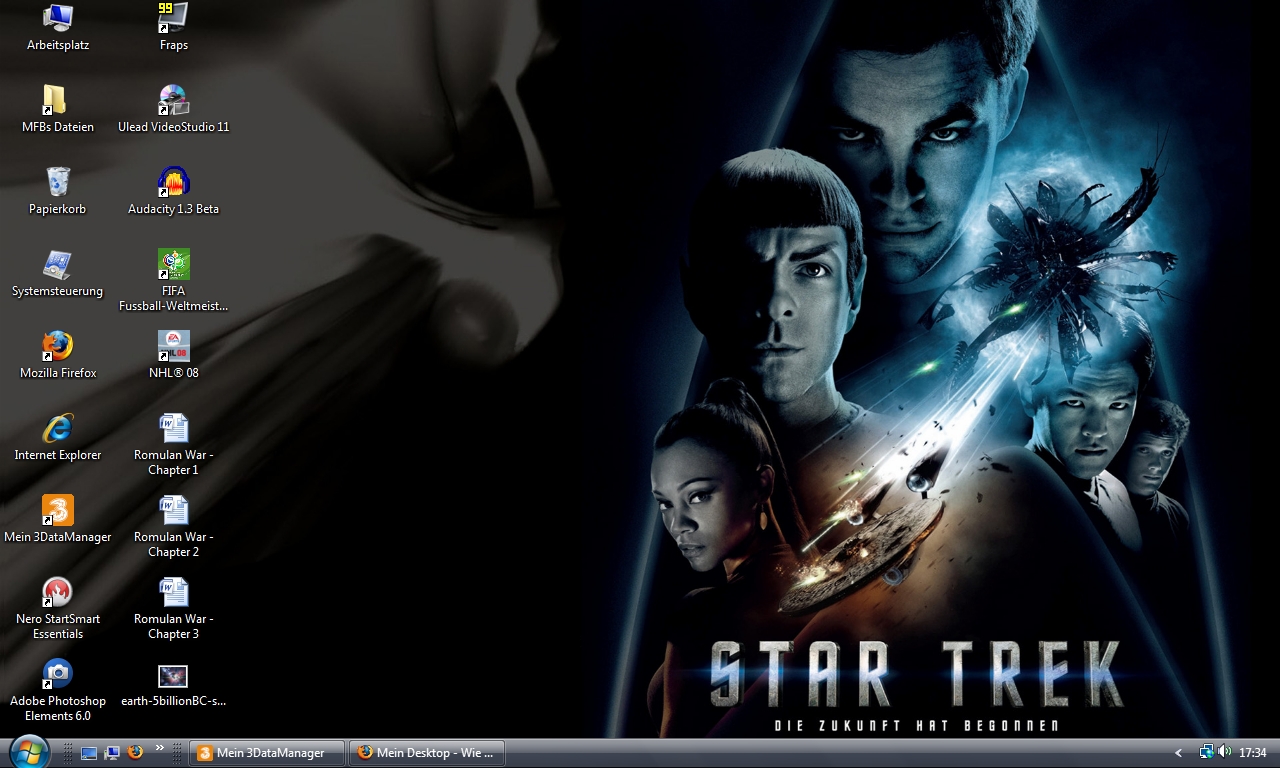
Task: Select the NHL 08 game shortcut
Action: point(173,346)
